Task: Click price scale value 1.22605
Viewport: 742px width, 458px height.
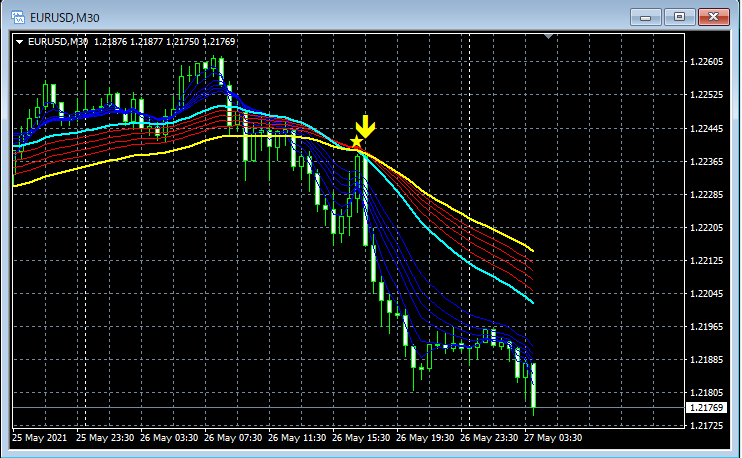Action: (x=707, y=62)
